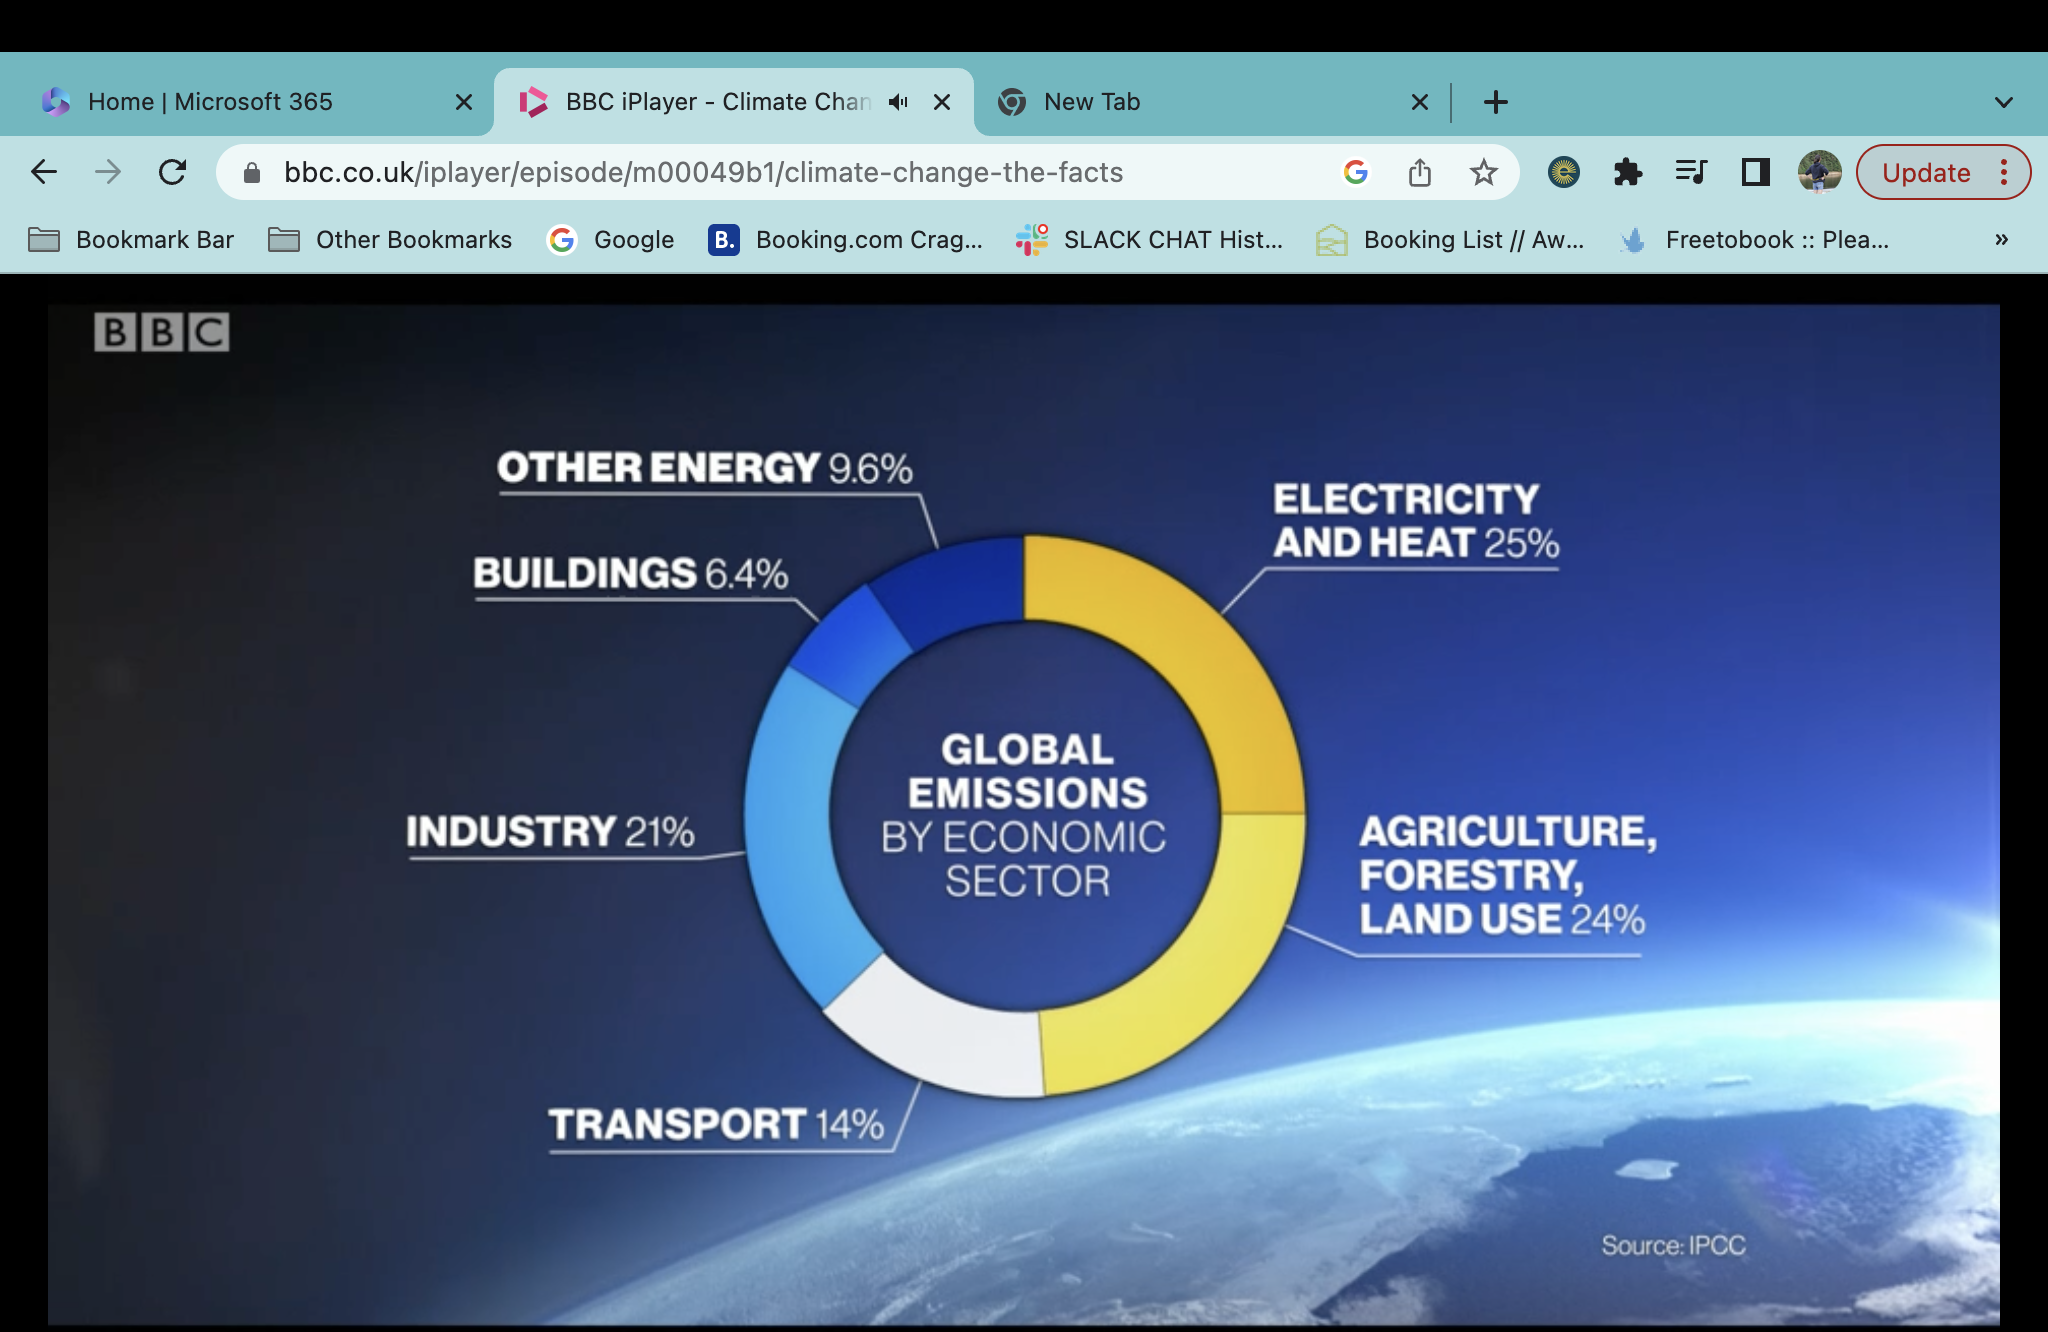Viewport: 2048px width, 1332px height.
Task: Open the Other Bookmarks folder
Action: click(390, 239)
